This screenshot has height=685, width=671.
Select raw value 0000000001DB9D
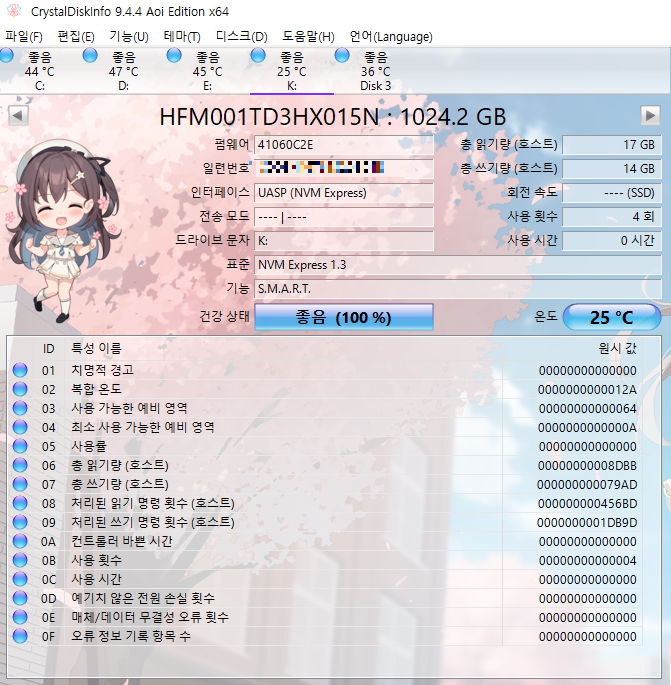587,522
